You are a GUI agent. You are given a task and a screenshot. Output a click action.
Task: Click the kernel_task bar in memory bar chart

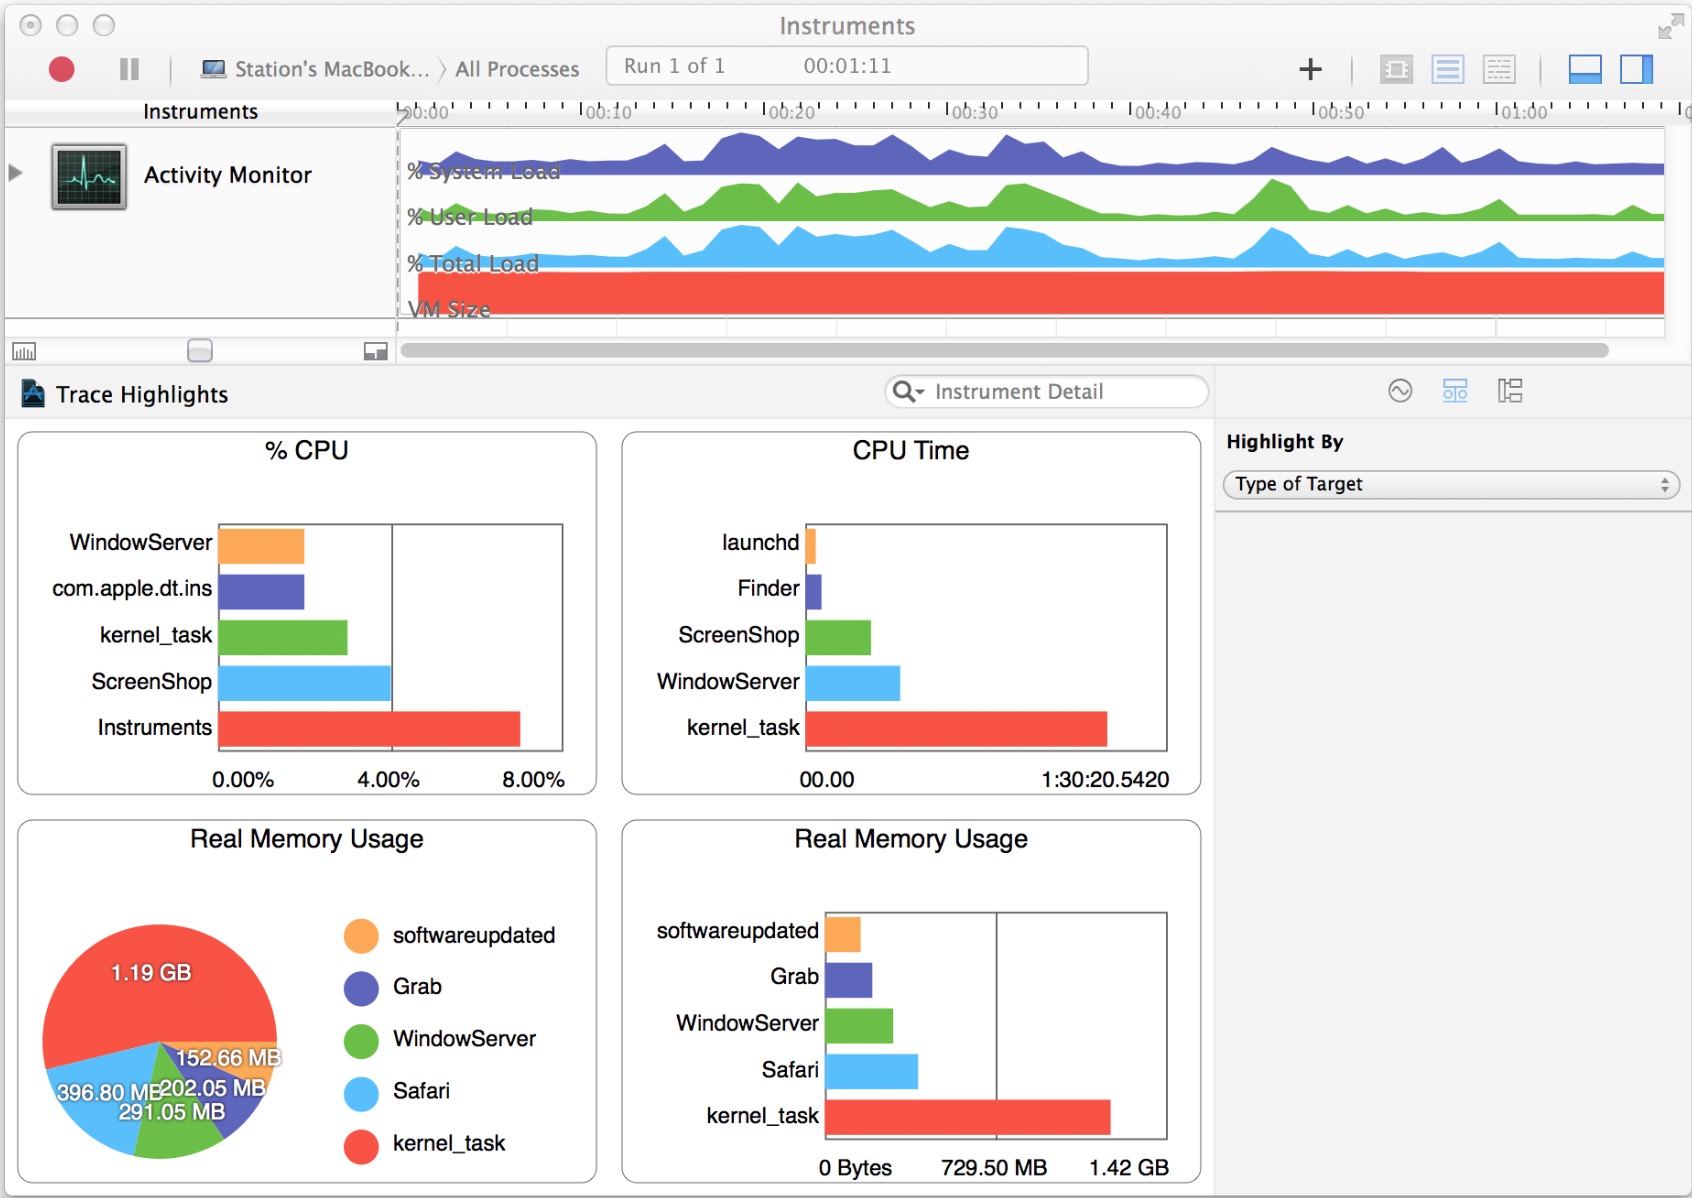pos(968,1117)
